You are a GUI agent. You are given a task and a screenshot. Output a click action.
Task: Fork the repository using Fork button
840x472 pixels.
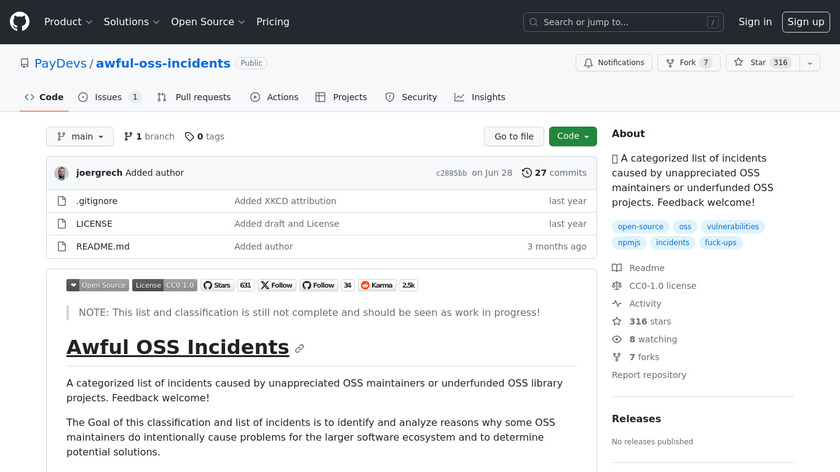687,62
